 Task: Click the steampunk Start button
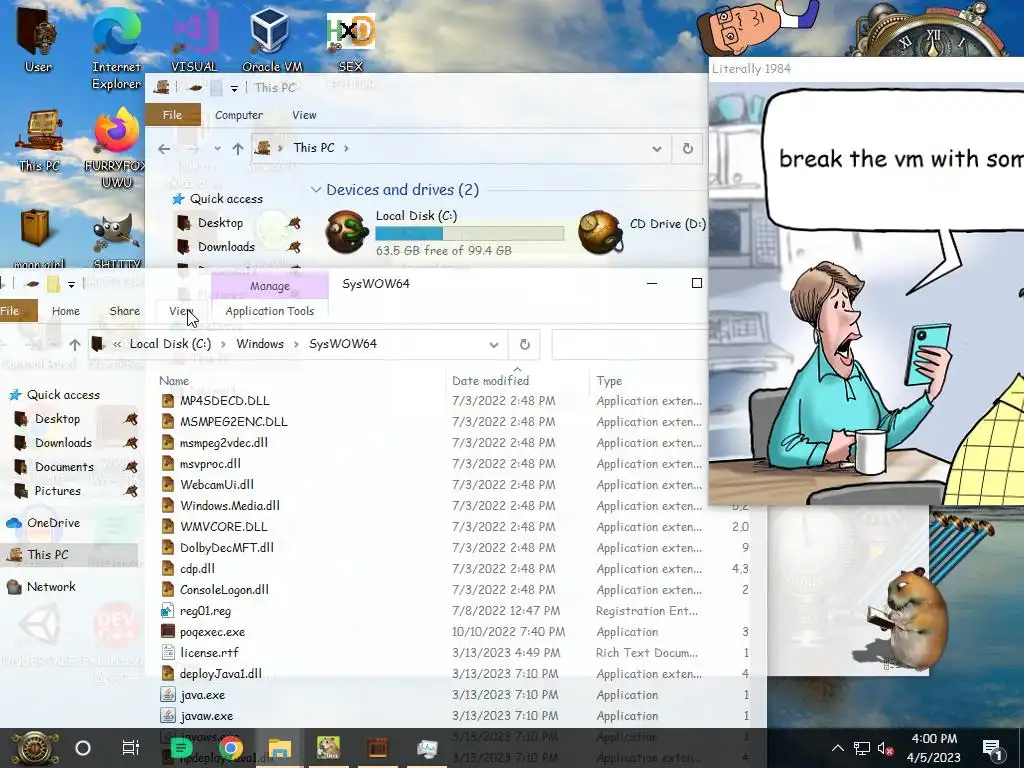(x=34, y=748)
